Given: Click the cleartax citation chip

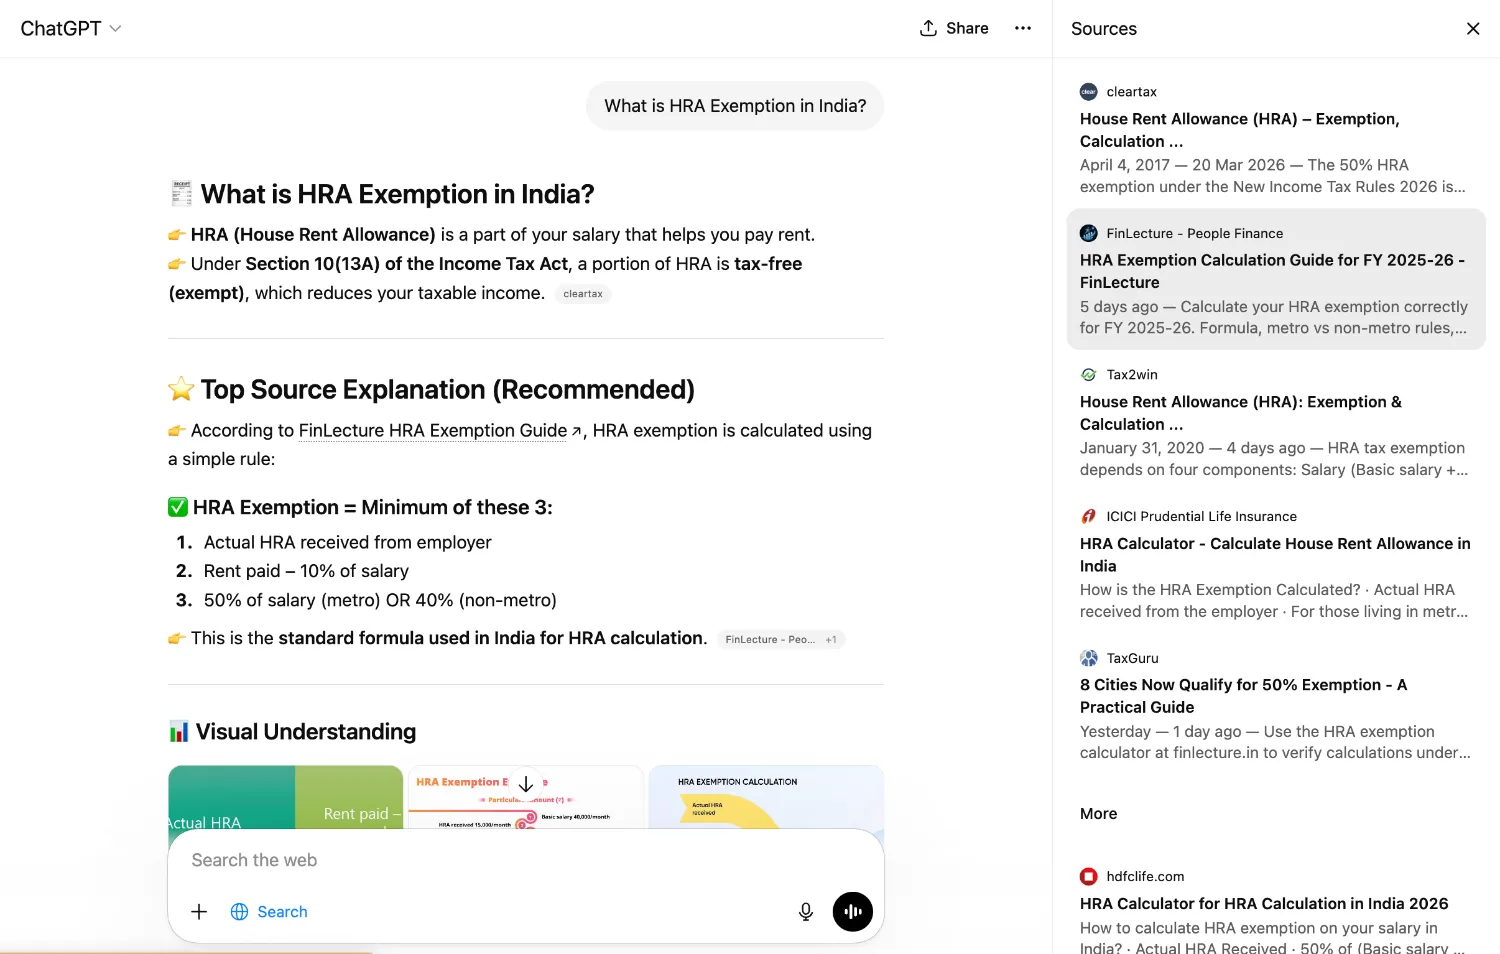Looking at the screenshot, I should 583,293.
